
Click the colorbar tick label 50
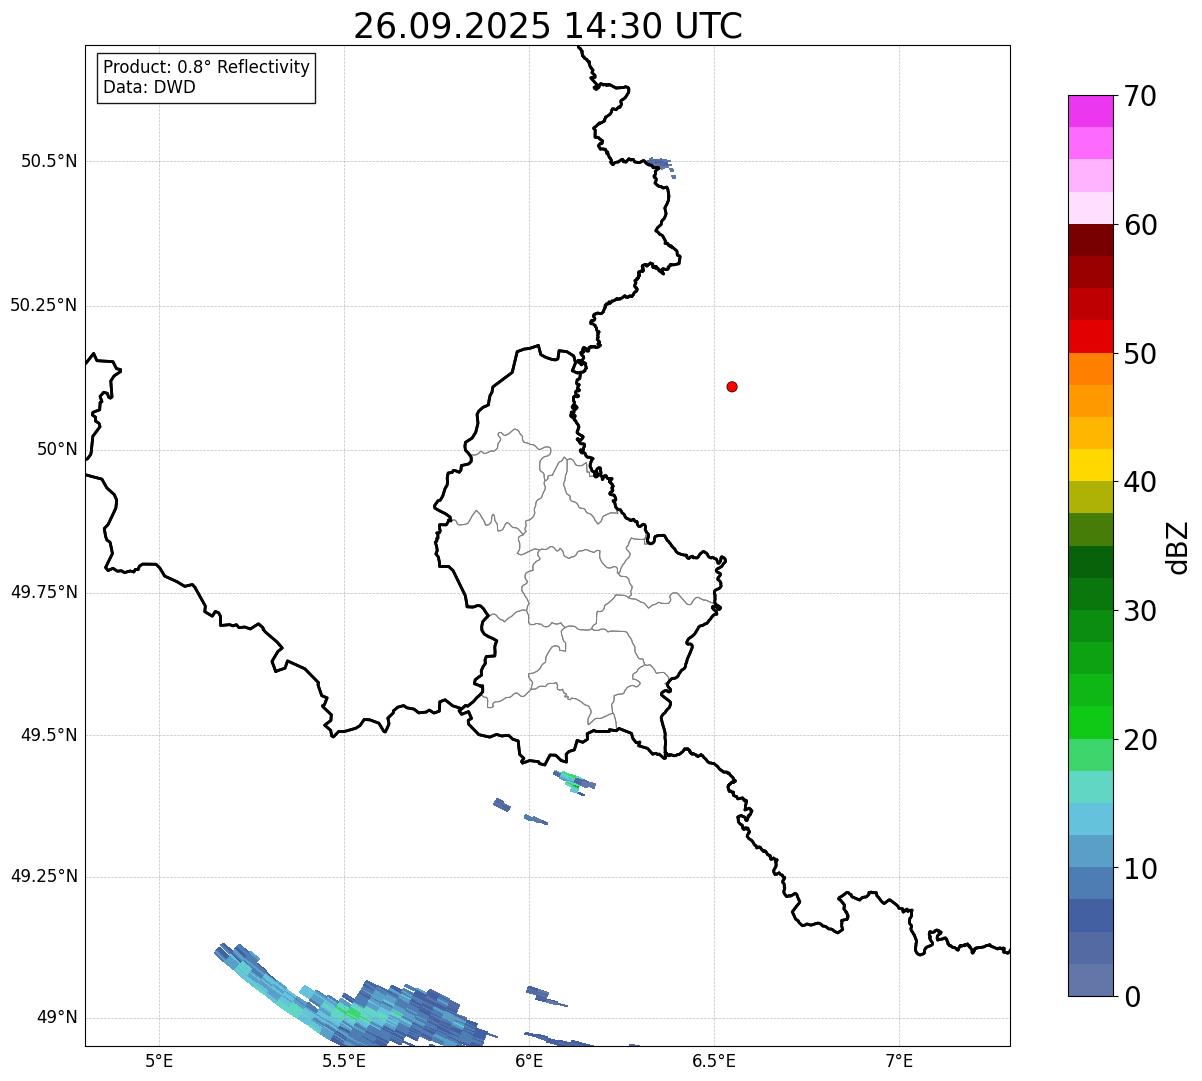point(1141,354)
